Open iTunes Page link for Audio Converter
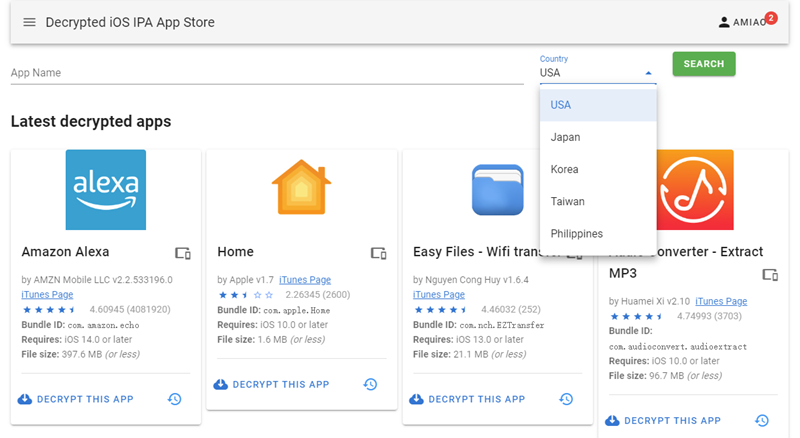 (x=721, y=301)
